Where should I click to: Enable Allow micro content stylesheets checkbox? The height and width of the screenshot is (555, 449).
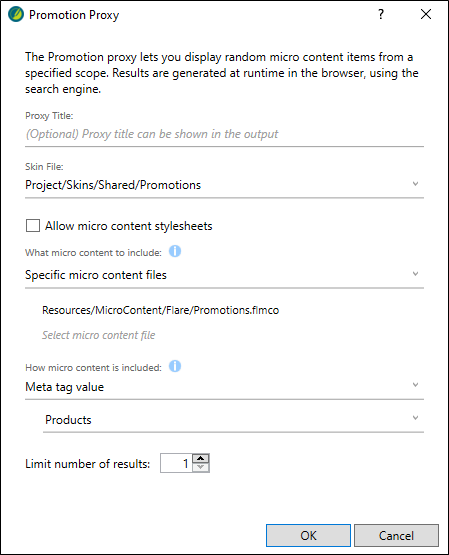coord(33,225)
